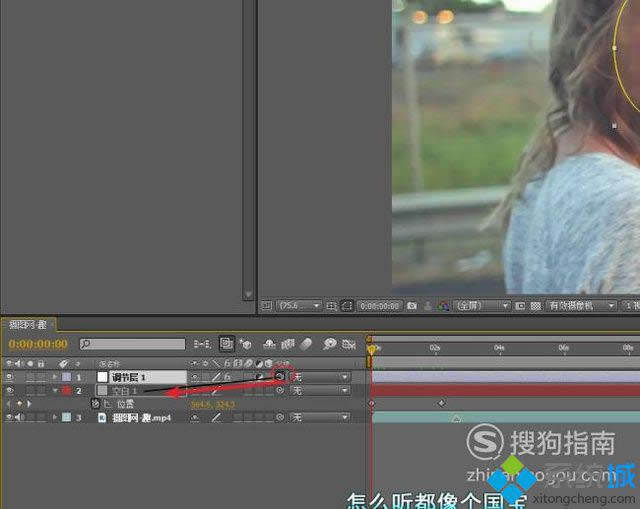Enable frame blending for the composition

pyautogui.click(x=287, y=344)
